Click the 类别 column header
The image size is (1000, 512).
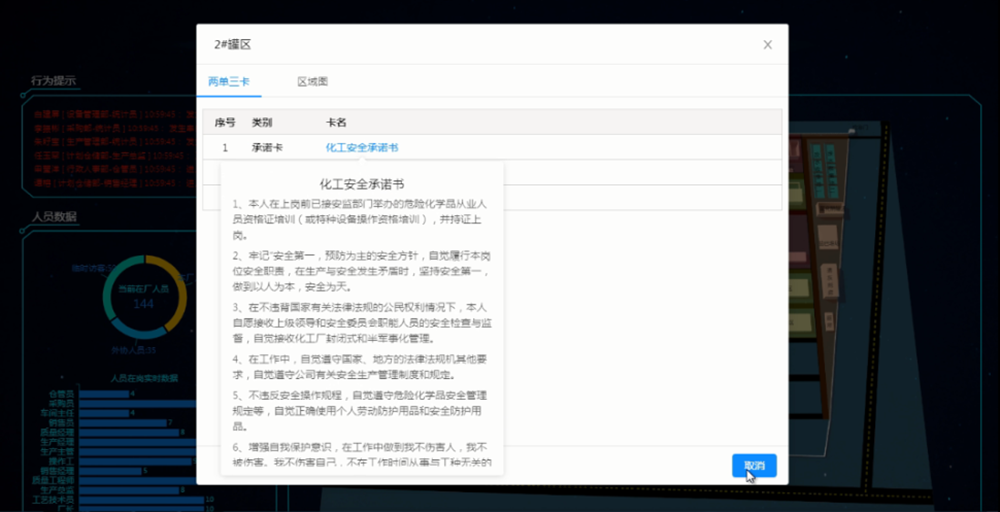[262, 122]
